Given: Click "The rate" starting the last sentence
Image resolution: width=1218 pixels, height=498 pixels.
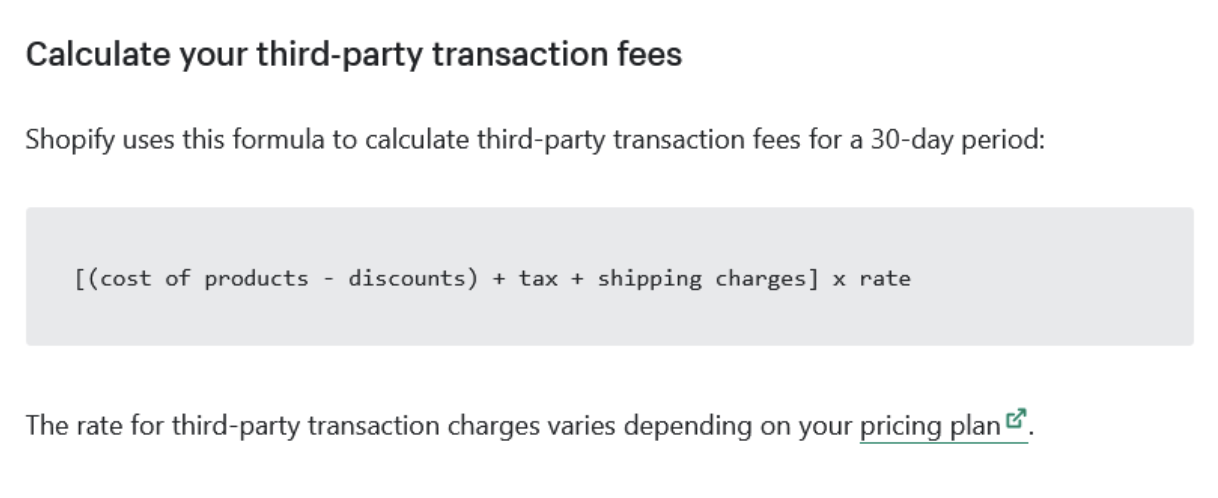Looking at the screenshot, I should (65, 427).
